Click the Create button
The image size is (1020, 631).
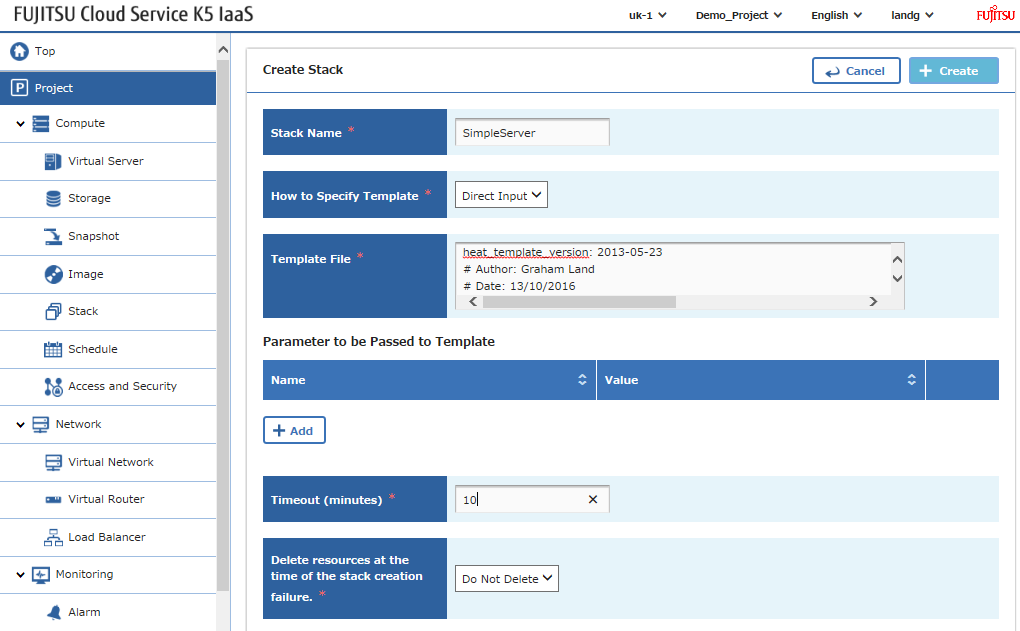point(954,70)
